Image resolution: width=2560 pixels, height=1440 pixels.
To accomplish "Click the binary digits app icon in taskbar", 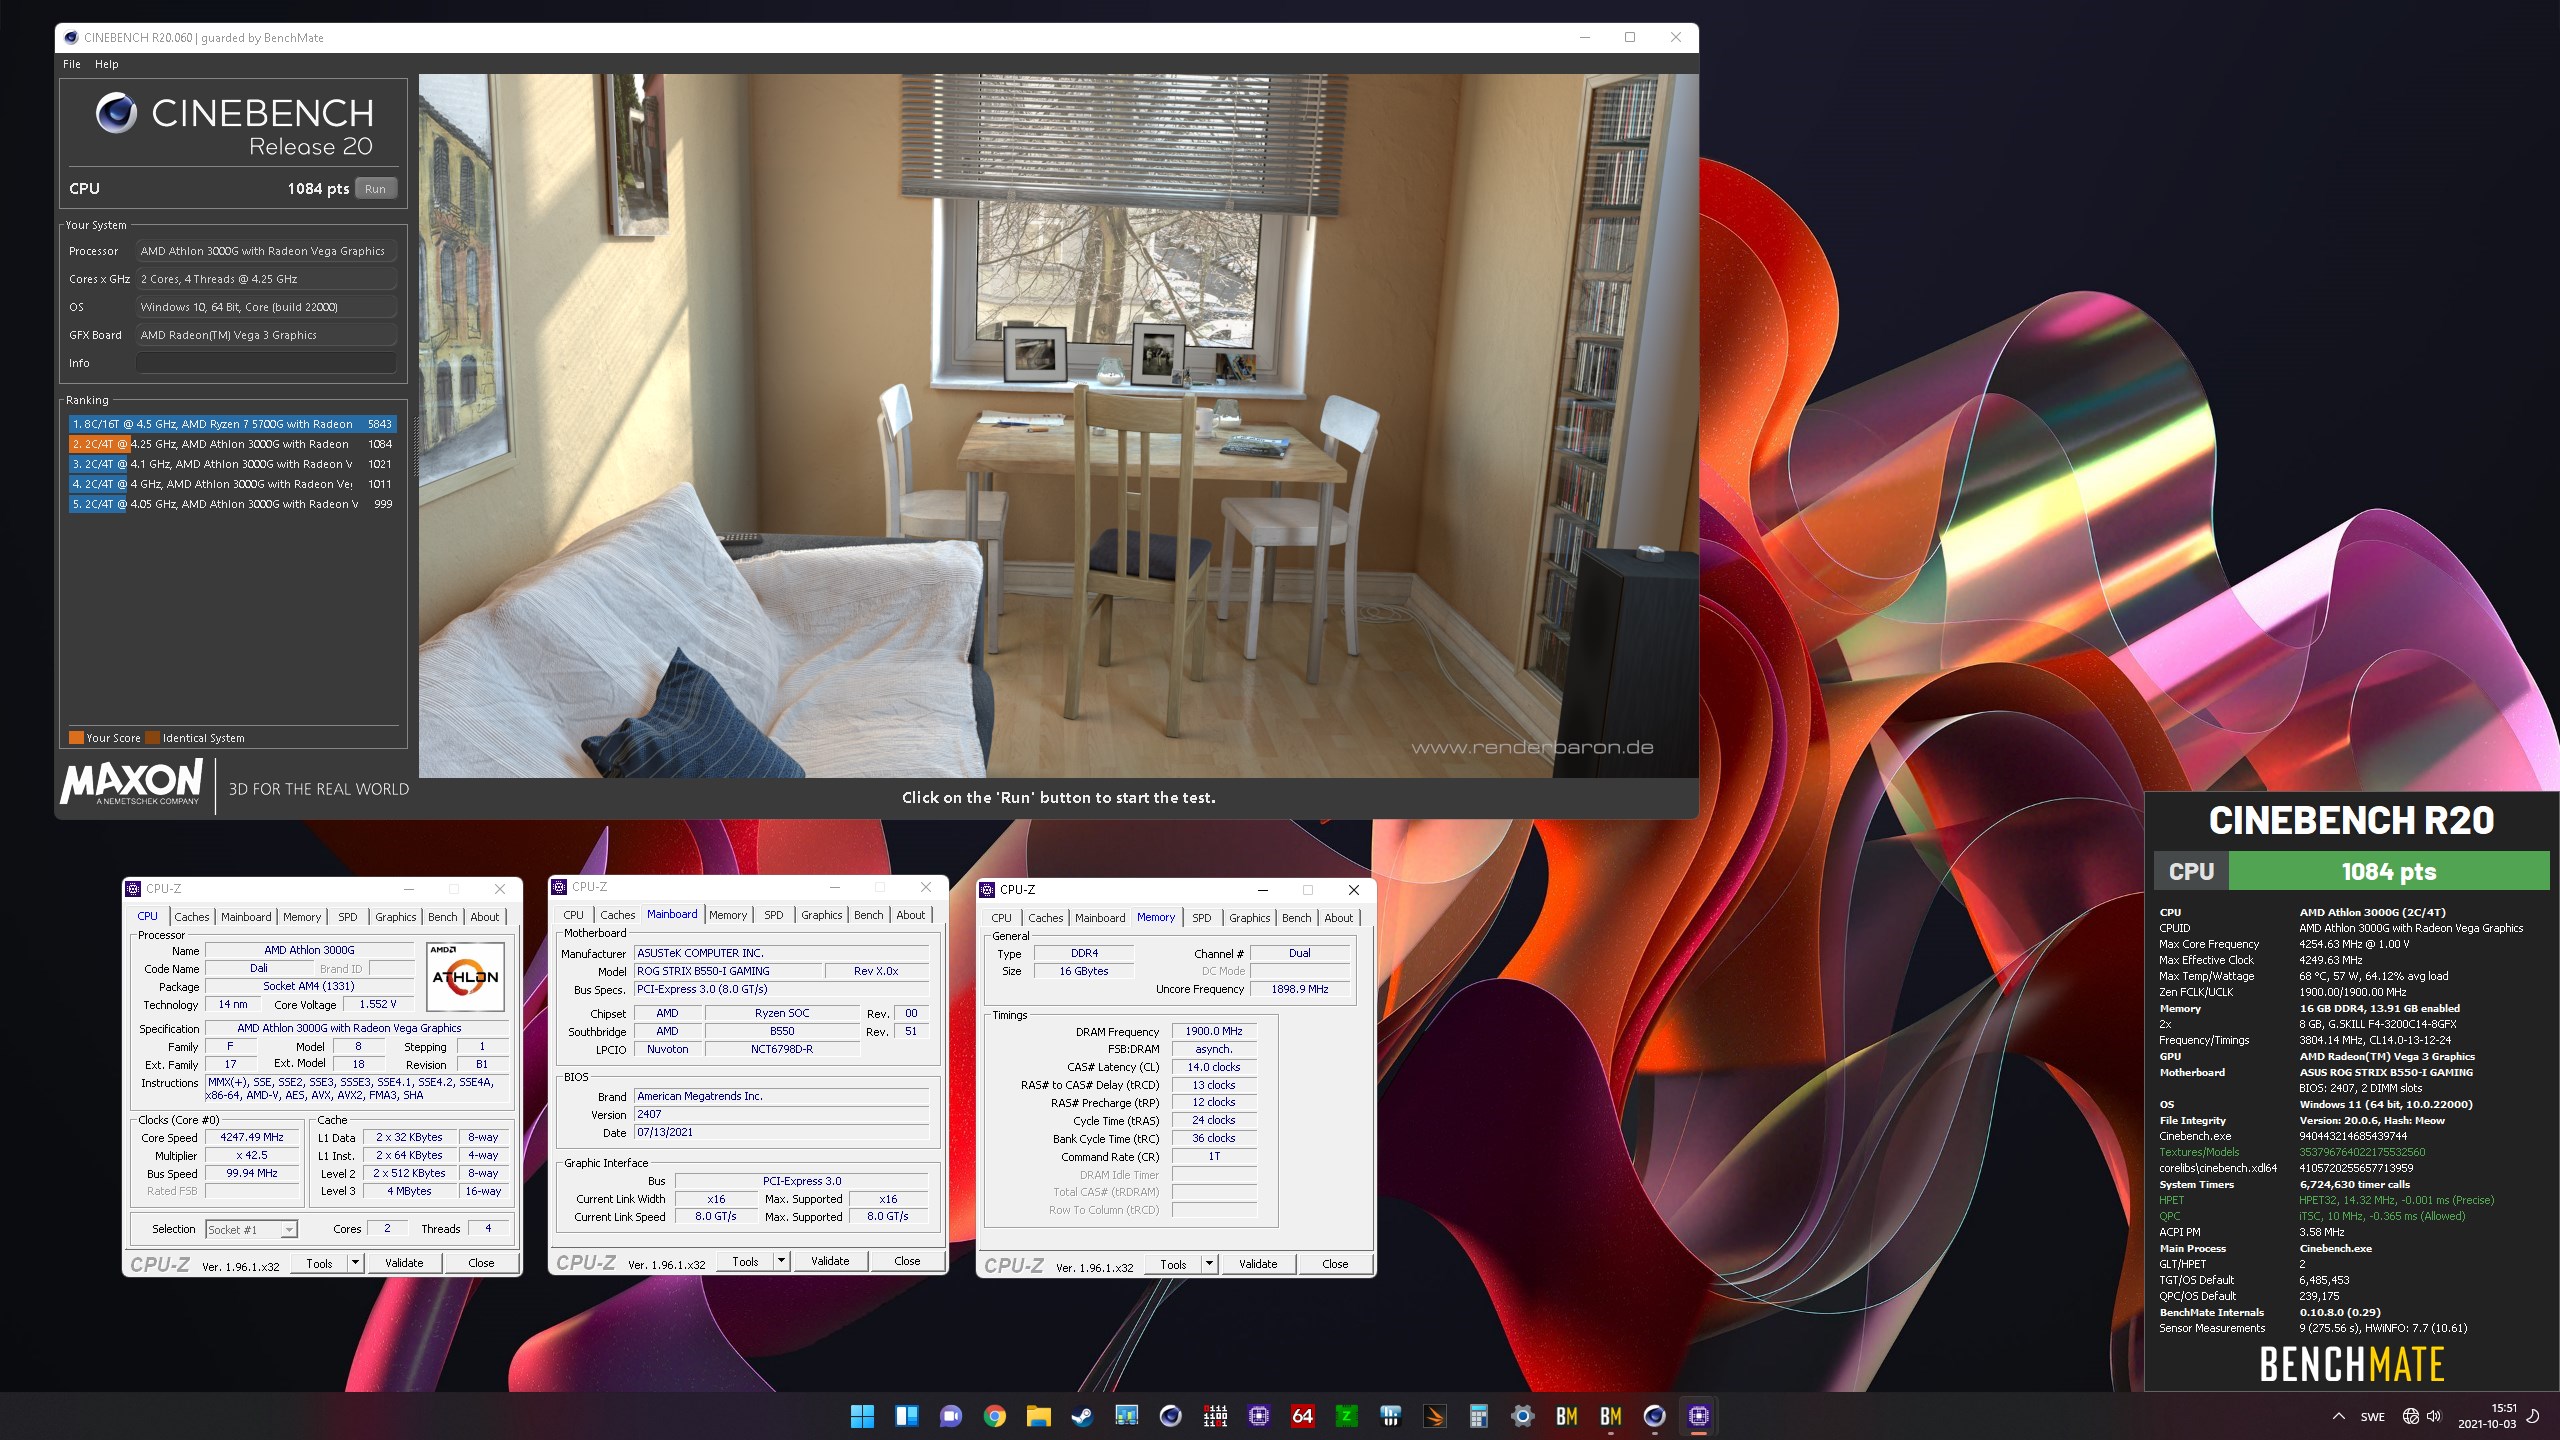I will [x=1215, y=1416].
